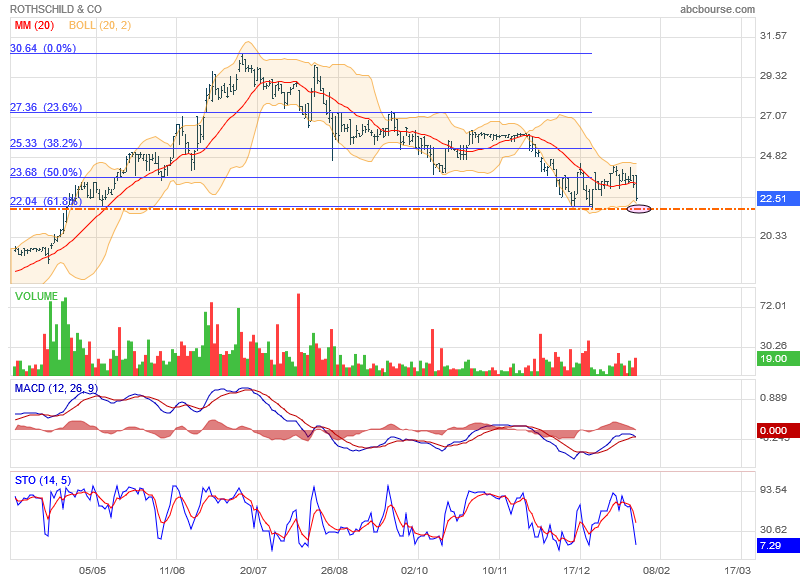Screen dimensions: 800x580
Task: Click the blue 22.51 last price tag
Action: [777, 198]
